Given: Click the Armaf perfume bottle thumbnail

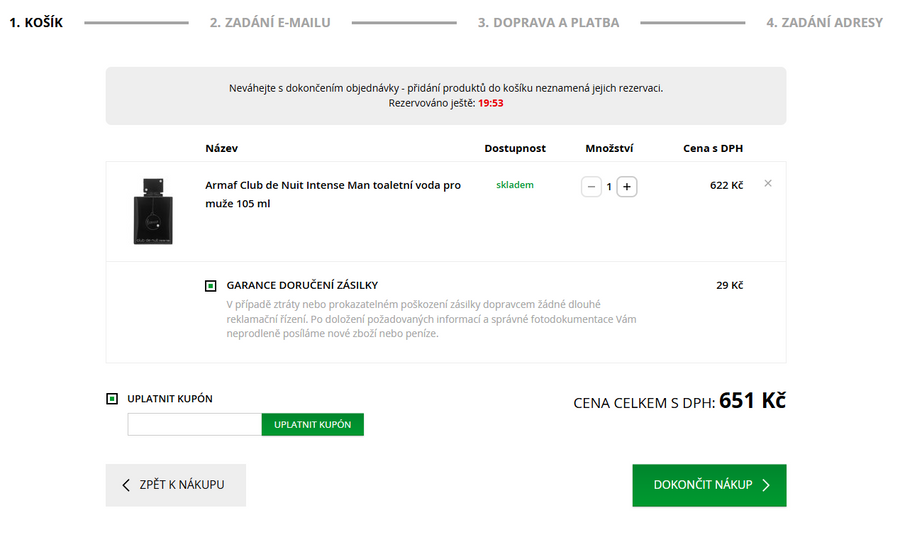Looking at the screenshot, I should (153, 210).
